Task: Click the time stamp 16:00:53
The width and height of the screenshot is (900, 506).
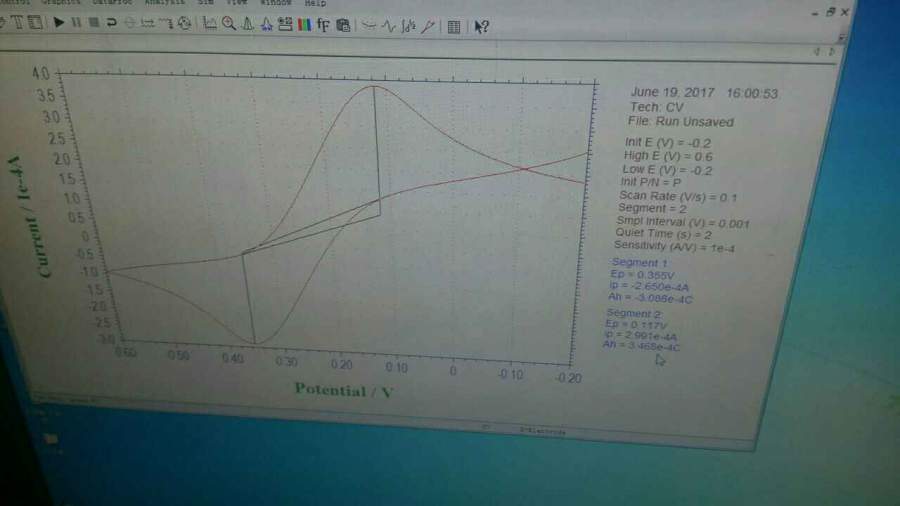Action: pyautogui.click(x=752, y=94)
